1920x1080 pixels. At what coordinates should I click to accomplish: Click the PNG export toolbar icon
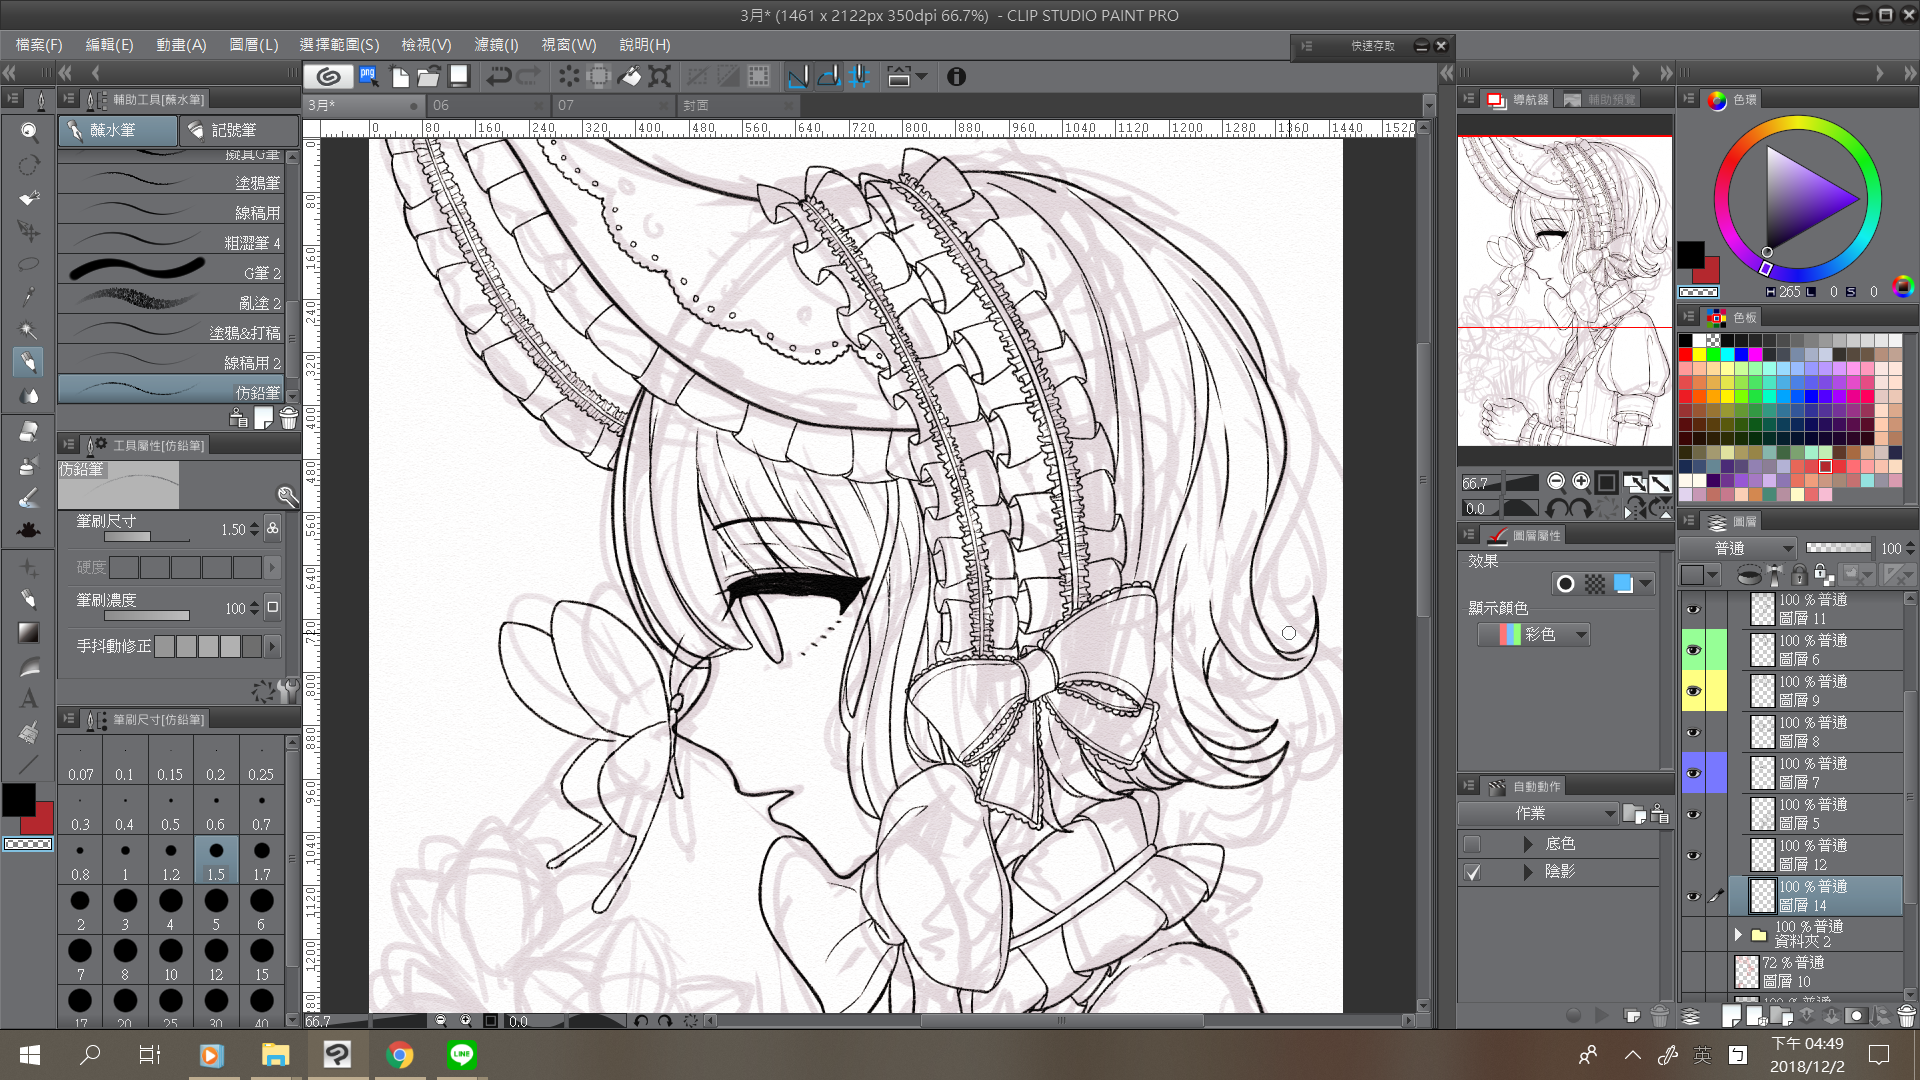369,76
